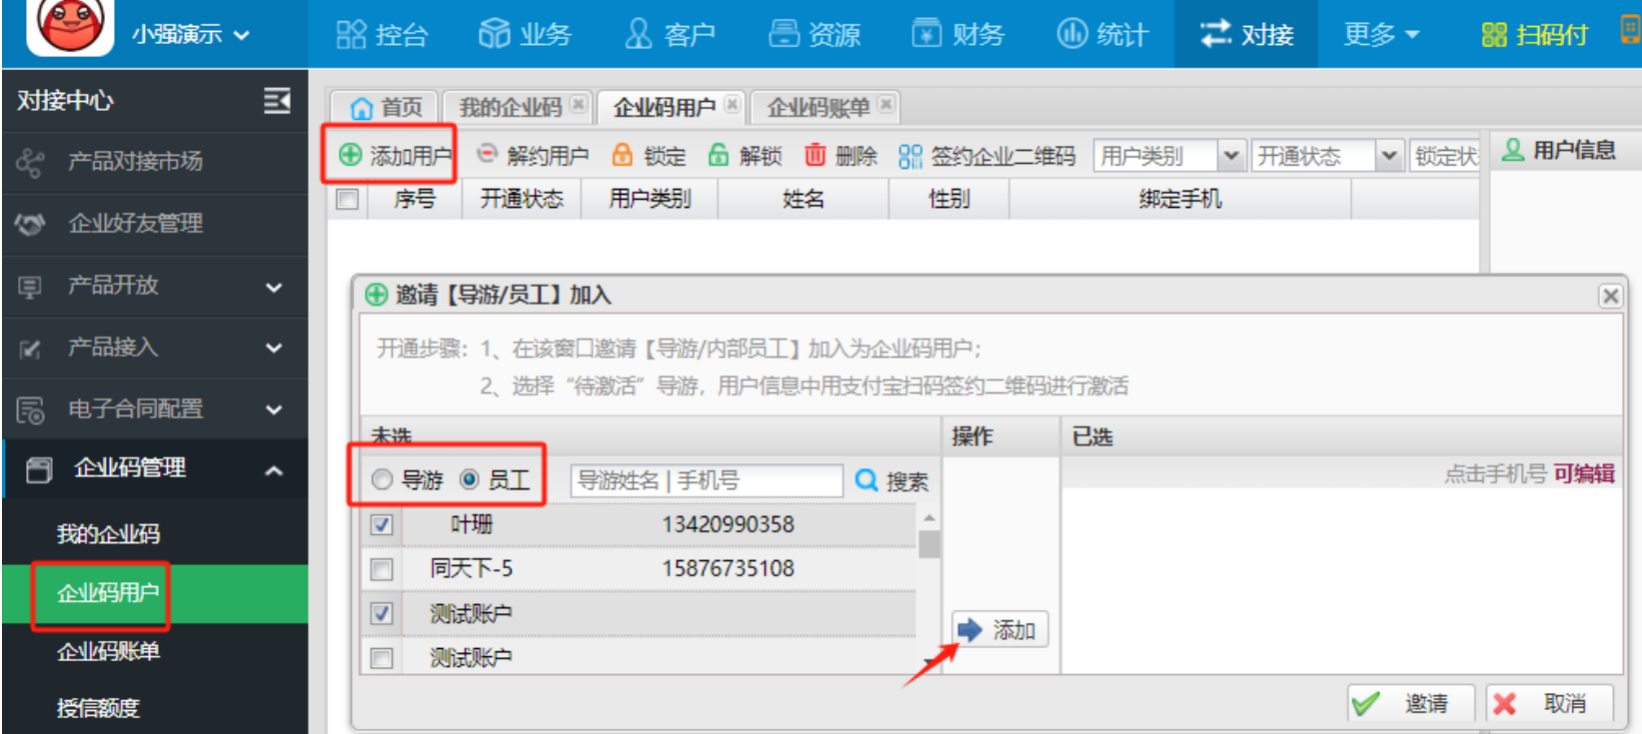Open 企业码账单 sidebar item

pos(108,652)
